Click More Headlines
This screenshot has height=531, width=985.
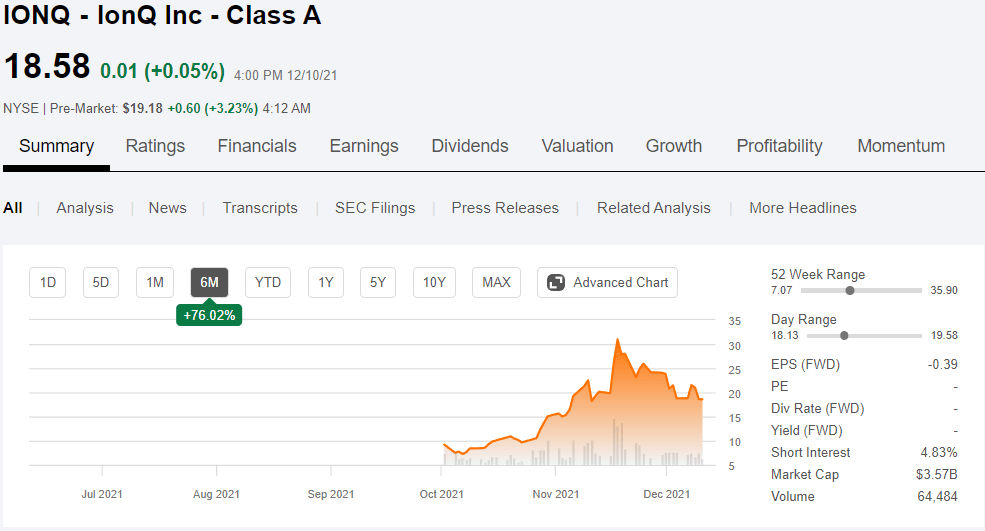point(803,208)
